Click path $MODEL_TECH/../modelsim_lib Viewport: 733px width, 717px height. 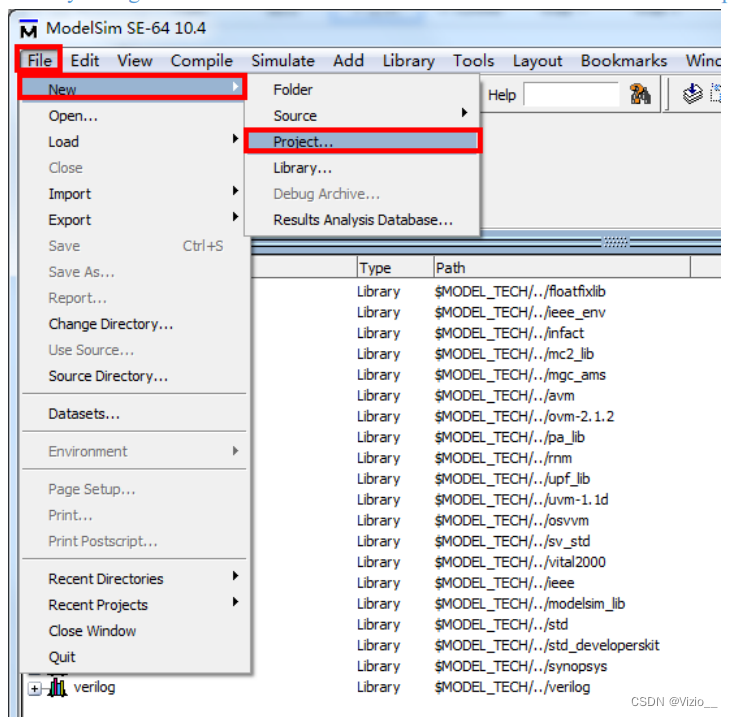[530, 603]
